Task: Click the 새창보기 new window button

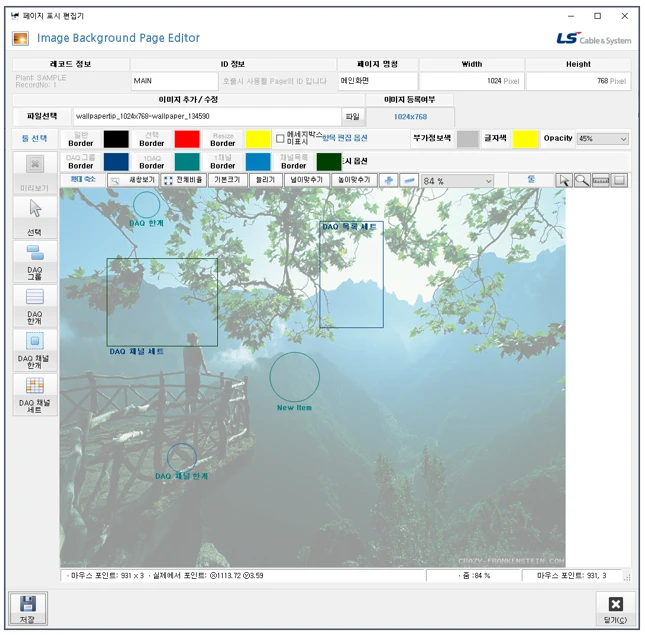Action: [133, 180]
